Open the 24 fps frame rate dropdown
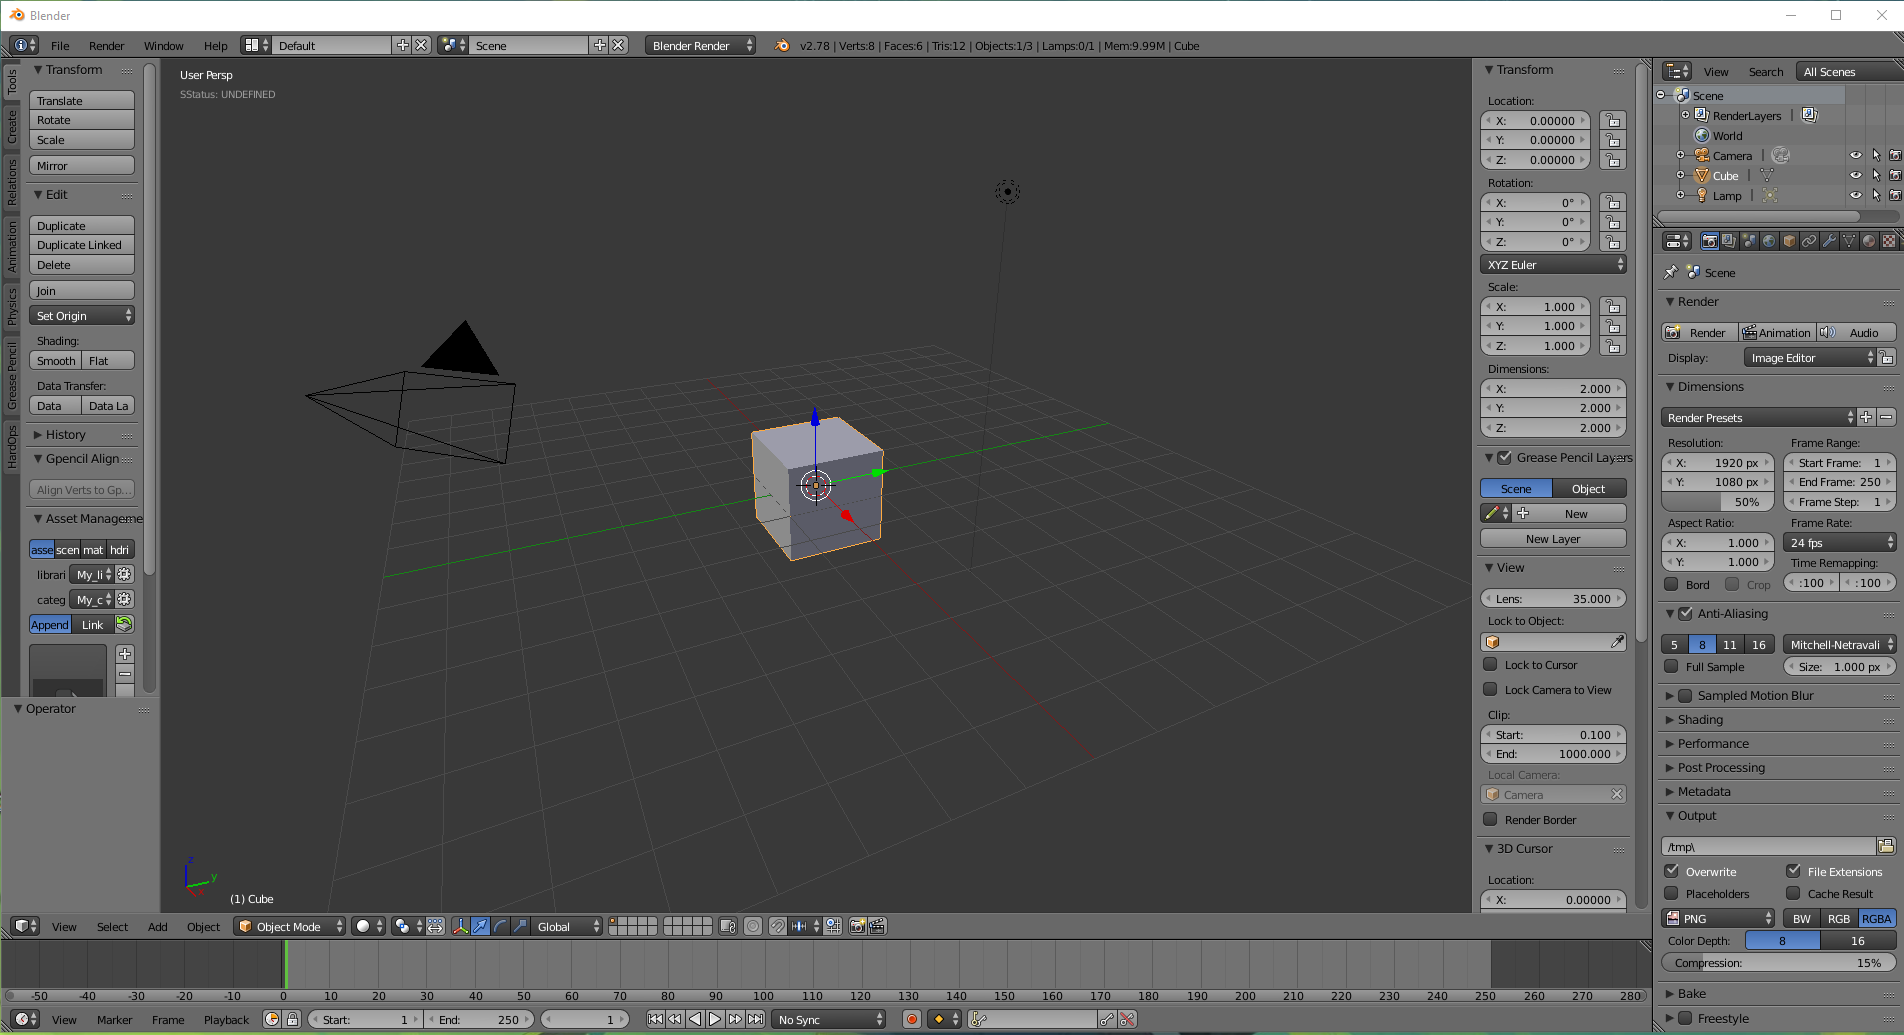Screen dimensions: 1904x1035 pos(1840,542)
